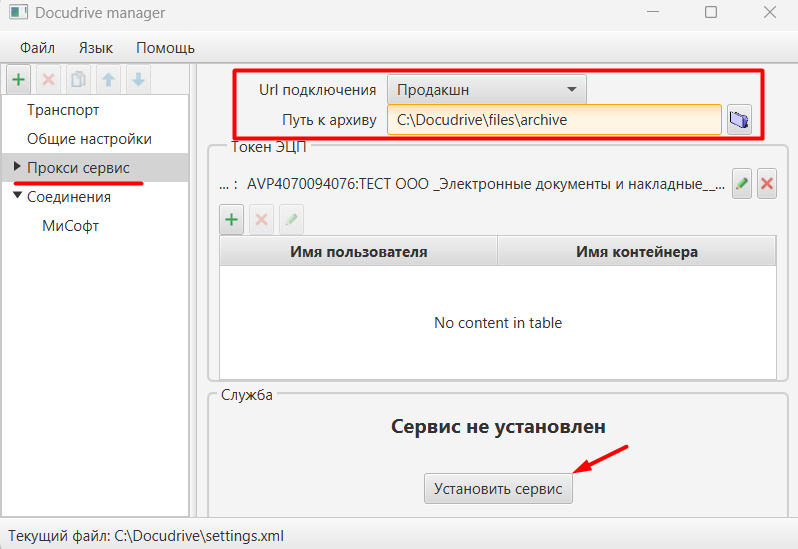798x549 pixels.
Task: Click the folder browse icon next to archive path
Action: point(739,120)
